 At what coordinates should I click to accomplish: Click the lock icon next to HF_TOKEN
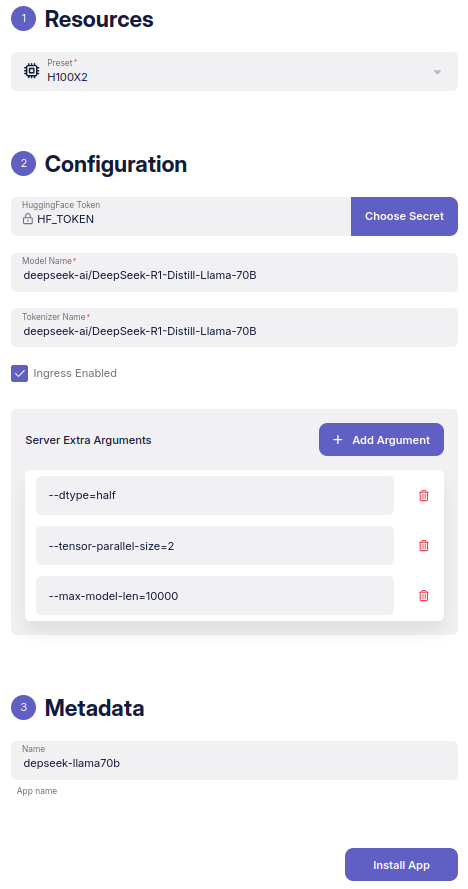click(x=28, y=219)
